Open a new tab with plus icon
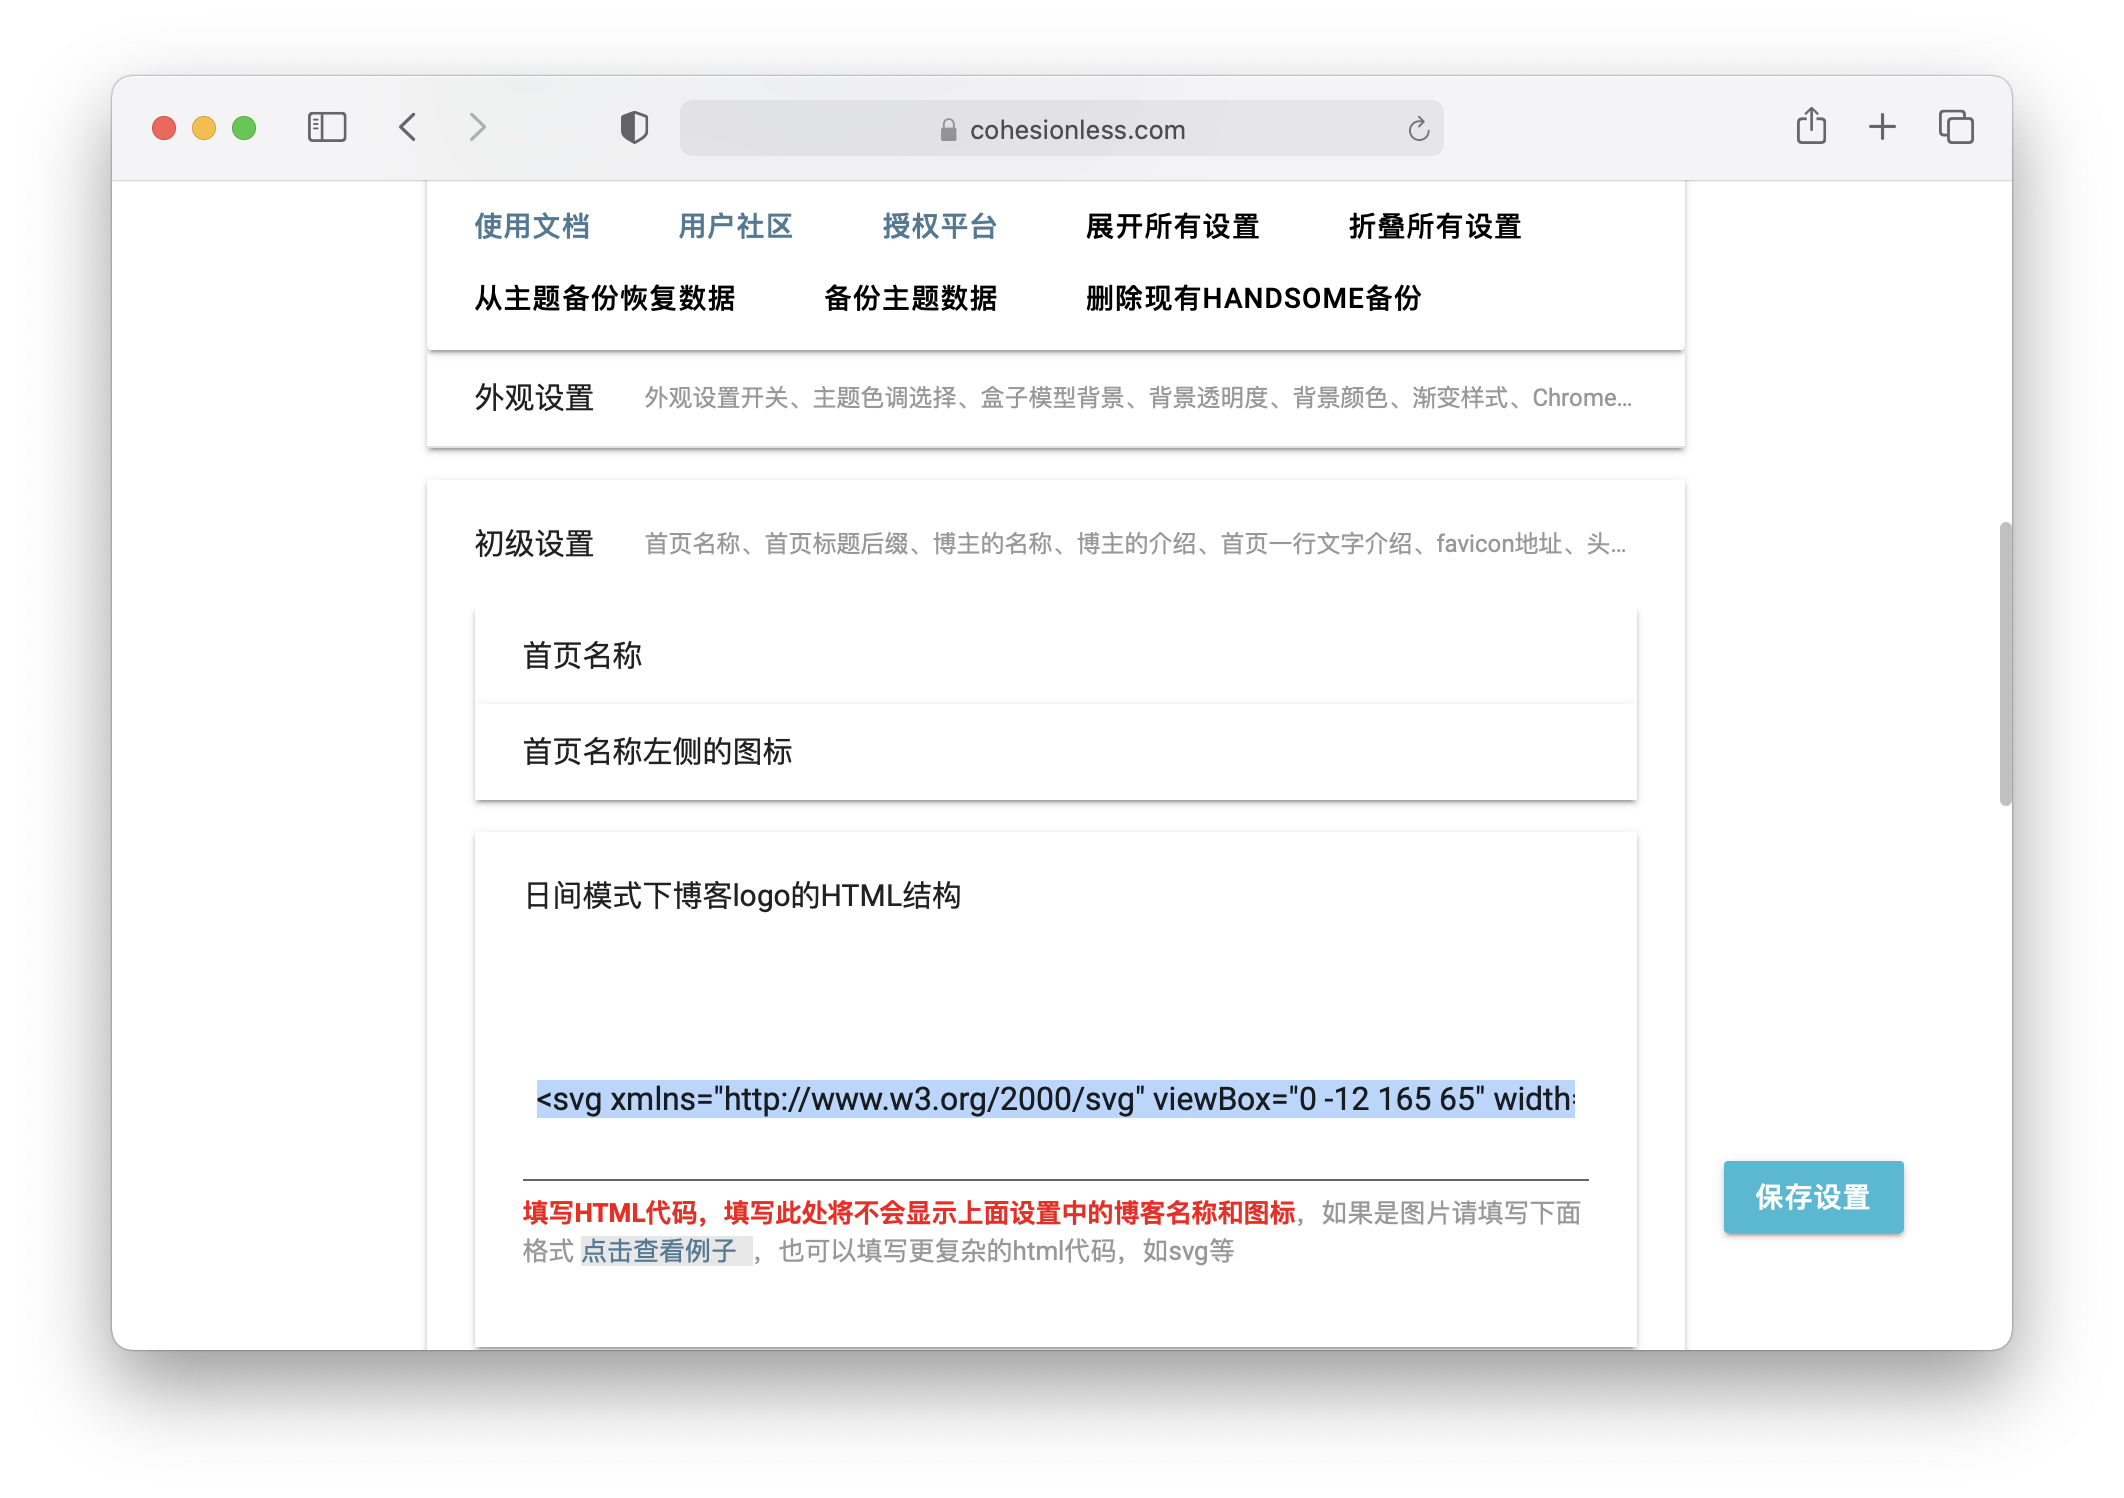Screen dimensions: 2124x1498 (x=1882, y=127)
